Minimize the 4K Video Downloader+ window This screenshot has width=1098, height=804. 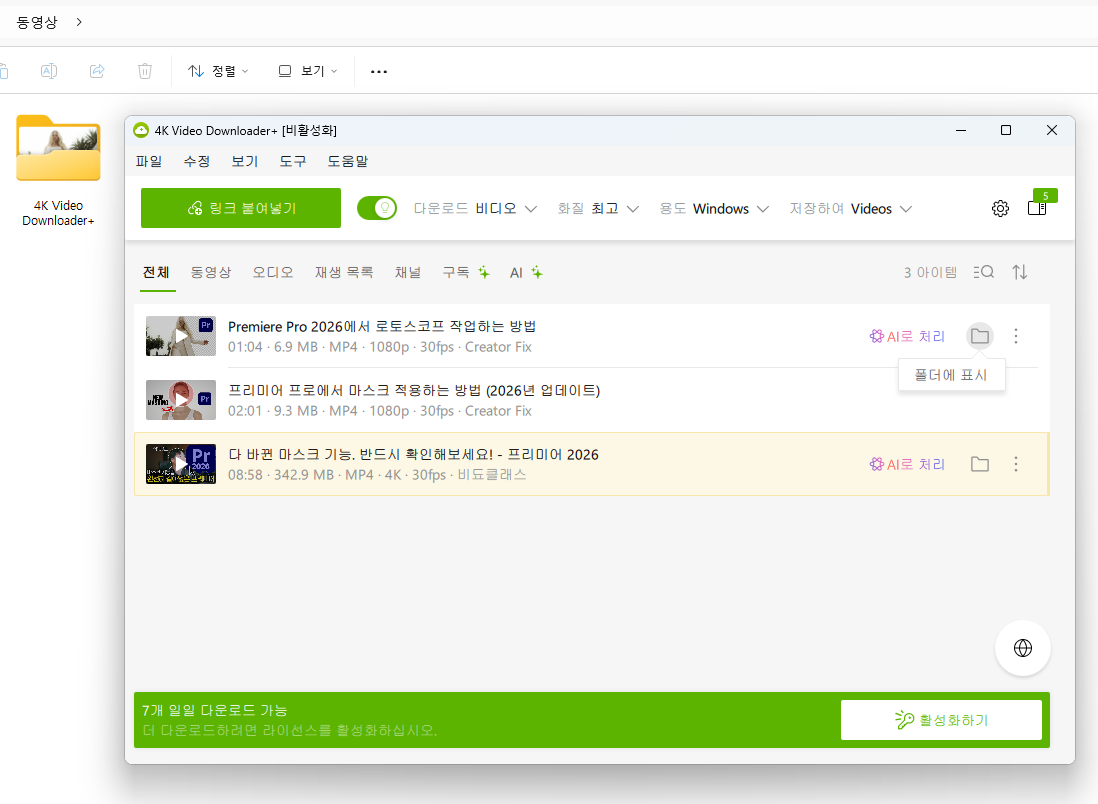(961, 130)
